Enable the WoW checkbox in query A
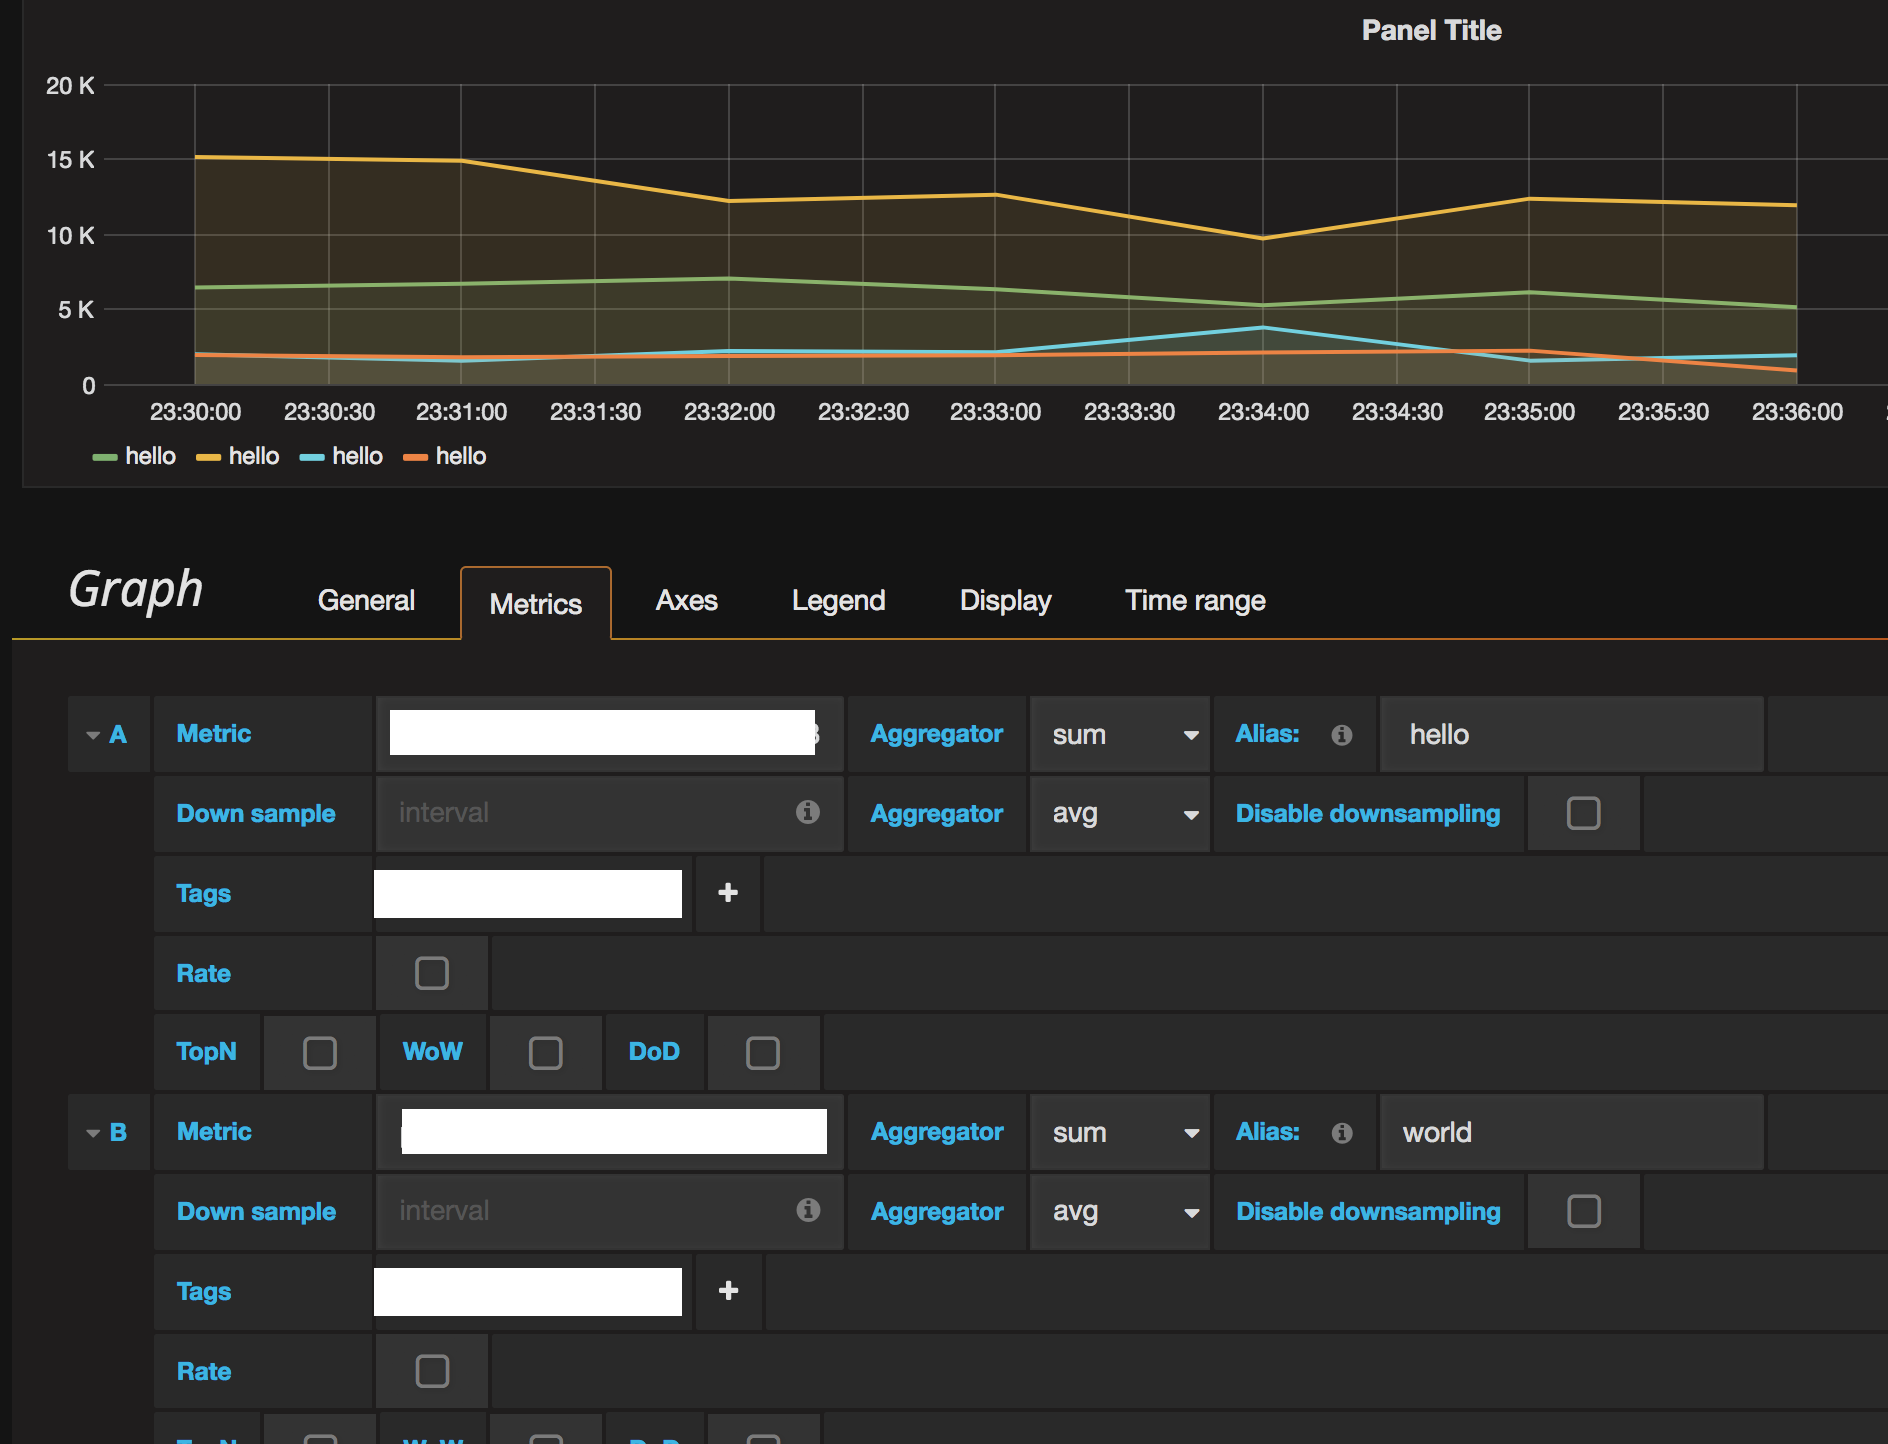This screenshot has height=1444, width=1888. tap(545, 1051)
